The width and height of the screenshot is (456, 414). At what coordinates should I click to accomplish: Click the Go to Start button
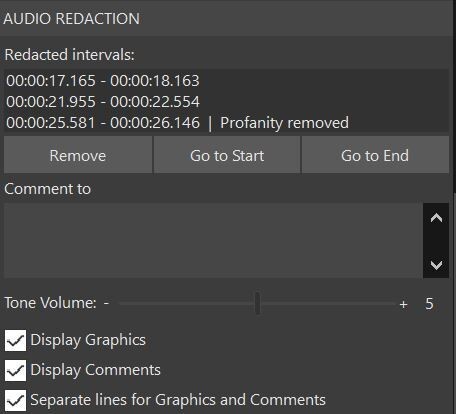(x=227, y=155)
